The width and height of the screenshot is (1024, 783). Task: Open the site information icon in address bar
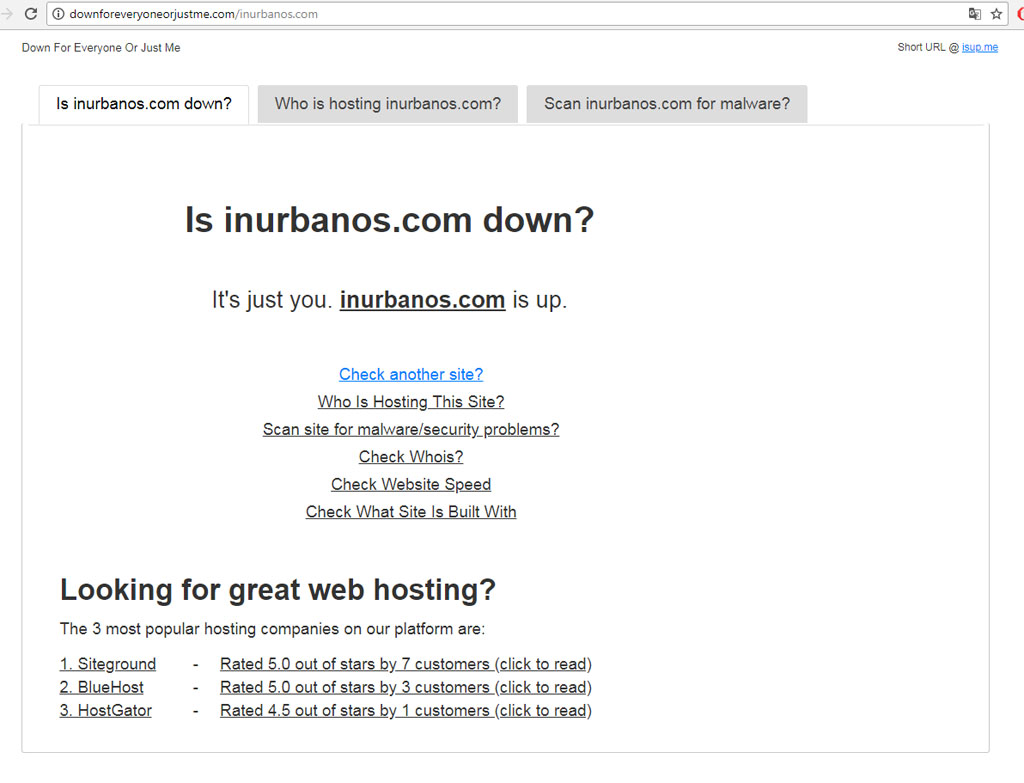[x=58, y=14]
